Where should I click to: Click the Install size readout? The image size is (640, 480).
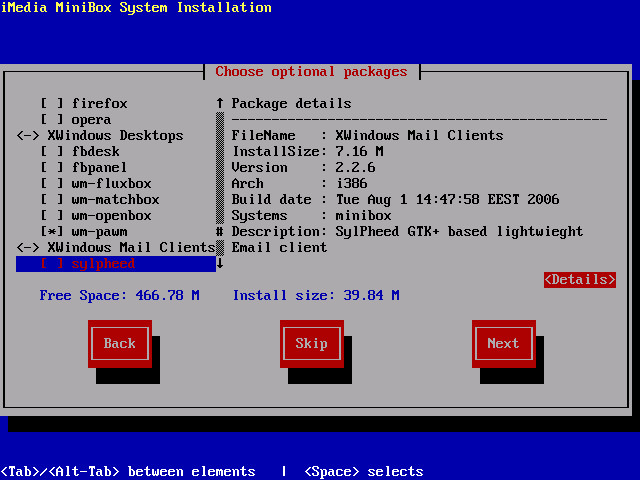(316, 296)
